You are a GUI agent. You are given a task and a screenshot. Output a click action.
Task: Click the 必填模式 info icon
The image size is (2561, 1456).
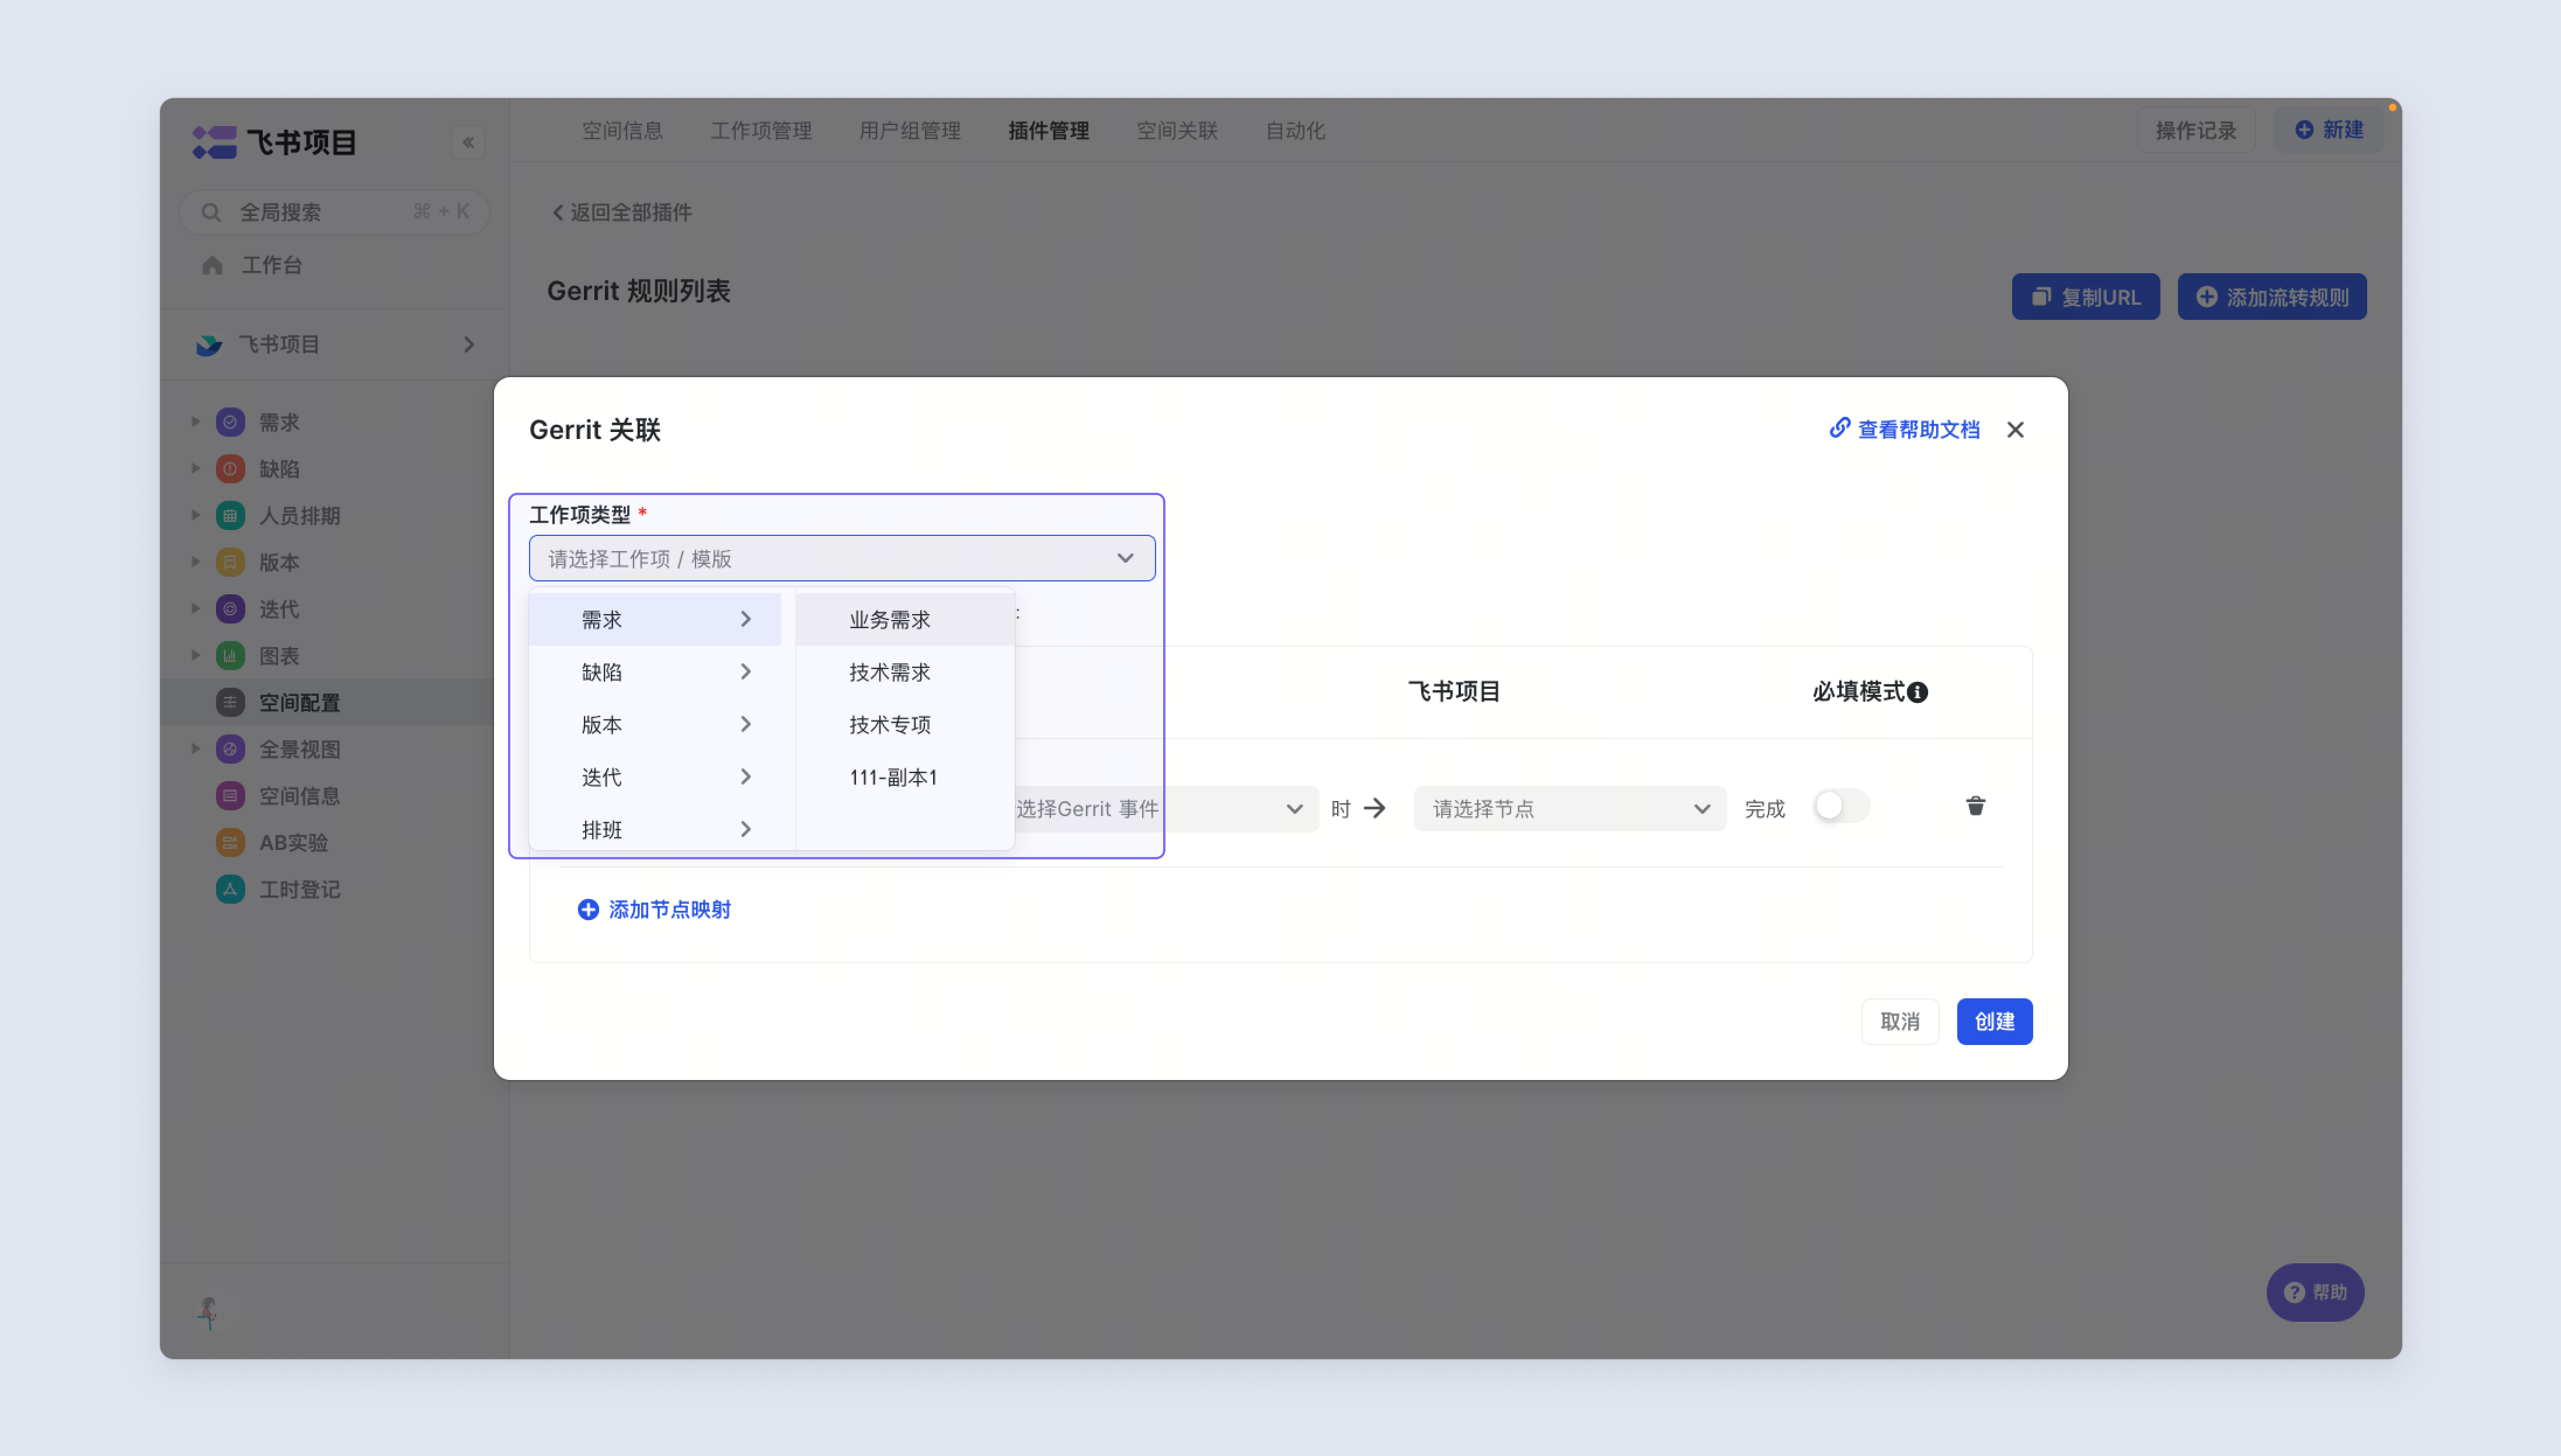(x=1917, y=692)
